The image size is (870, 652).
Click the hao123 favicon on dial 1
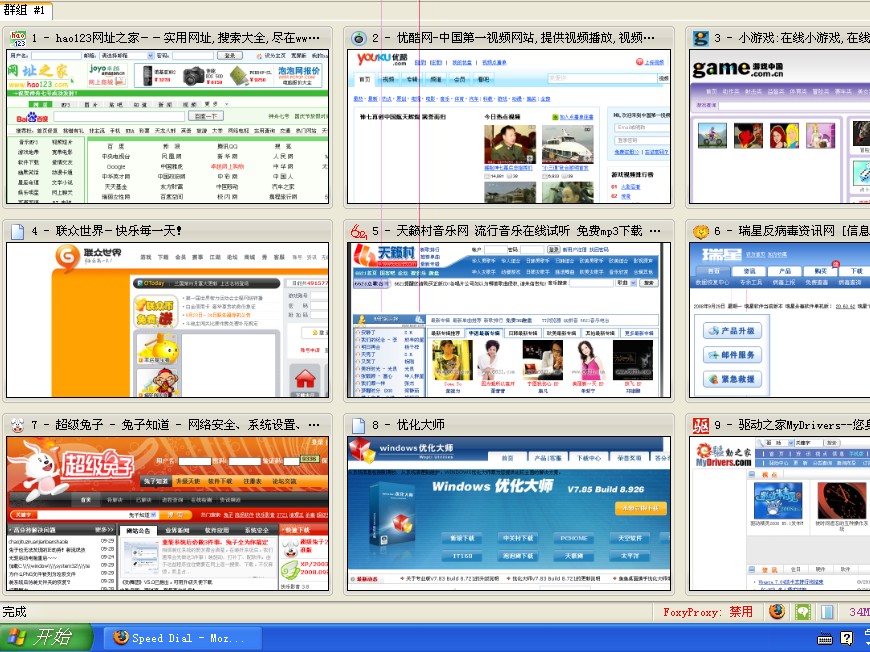click(18, 38)
